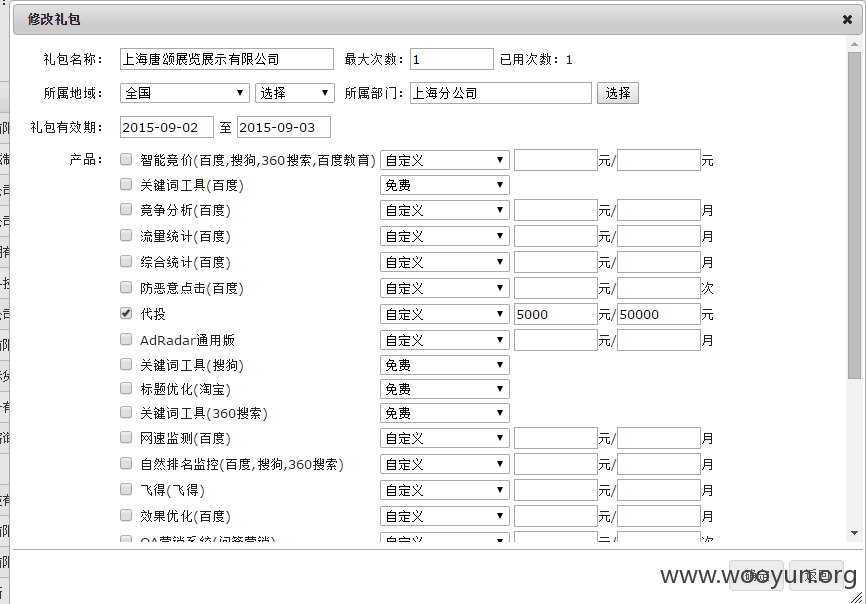Viewport: 866px width, 604px height.
Task: Open 流量统计(百度) 自定义 dropdown
Action: 445,236
